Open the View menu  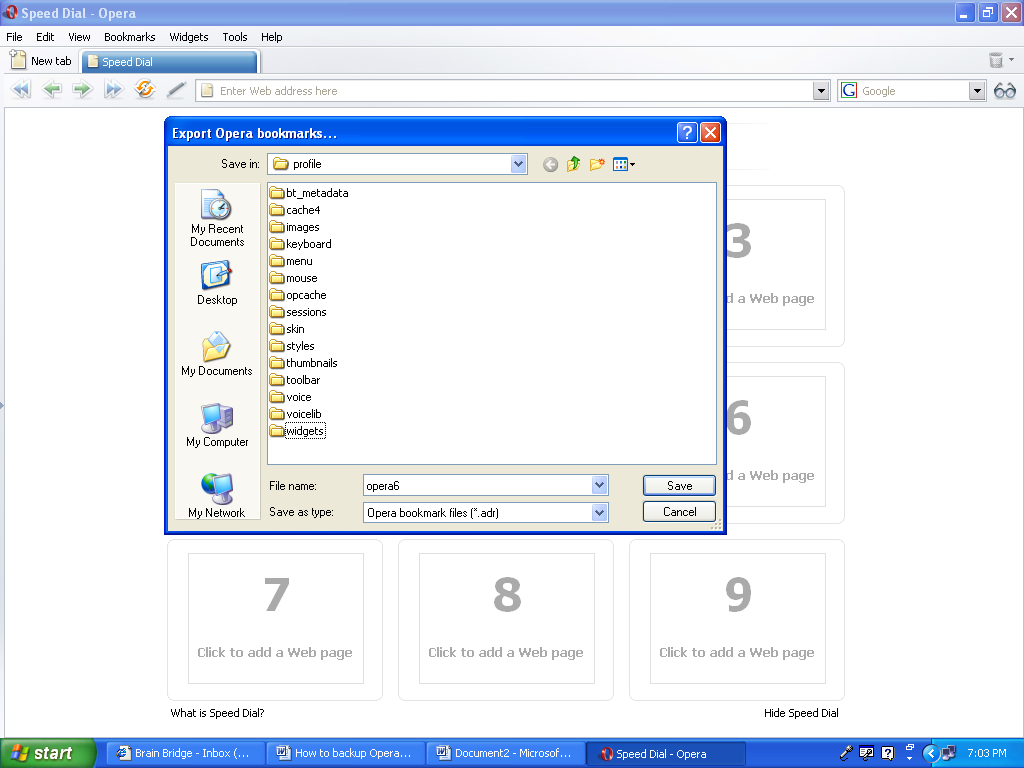click(x=79, y=37)
